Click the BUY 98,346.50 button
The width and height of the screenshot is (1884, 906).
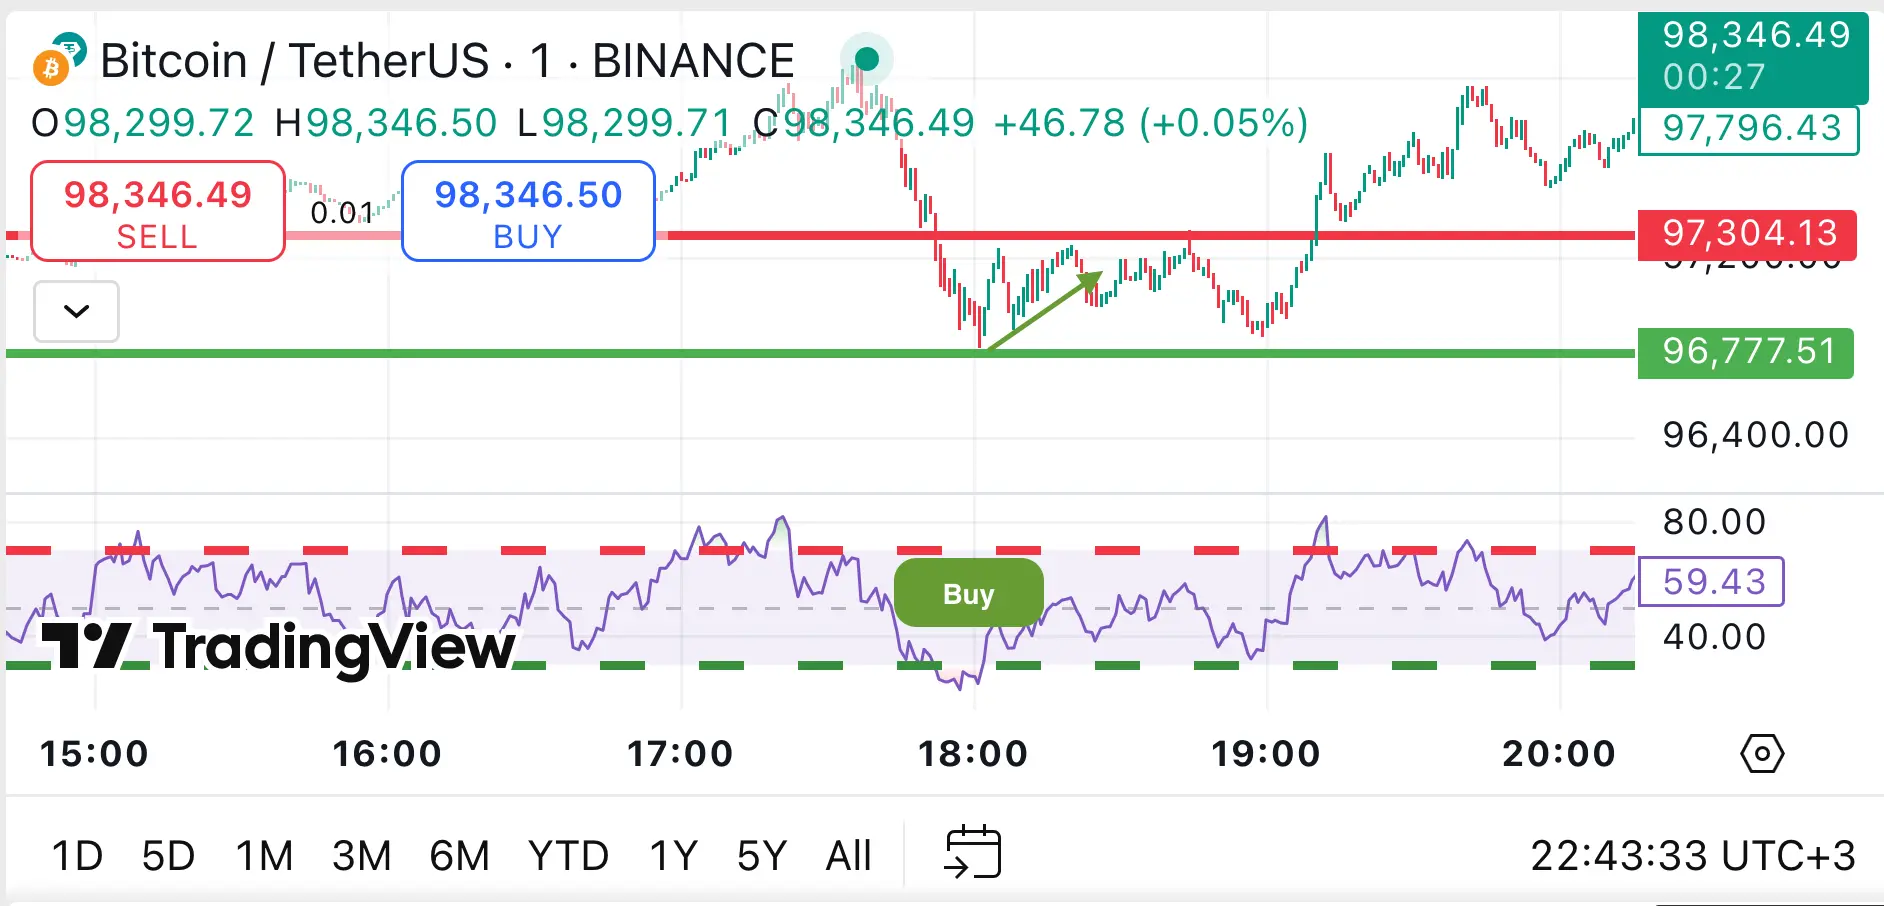point(528,211)
